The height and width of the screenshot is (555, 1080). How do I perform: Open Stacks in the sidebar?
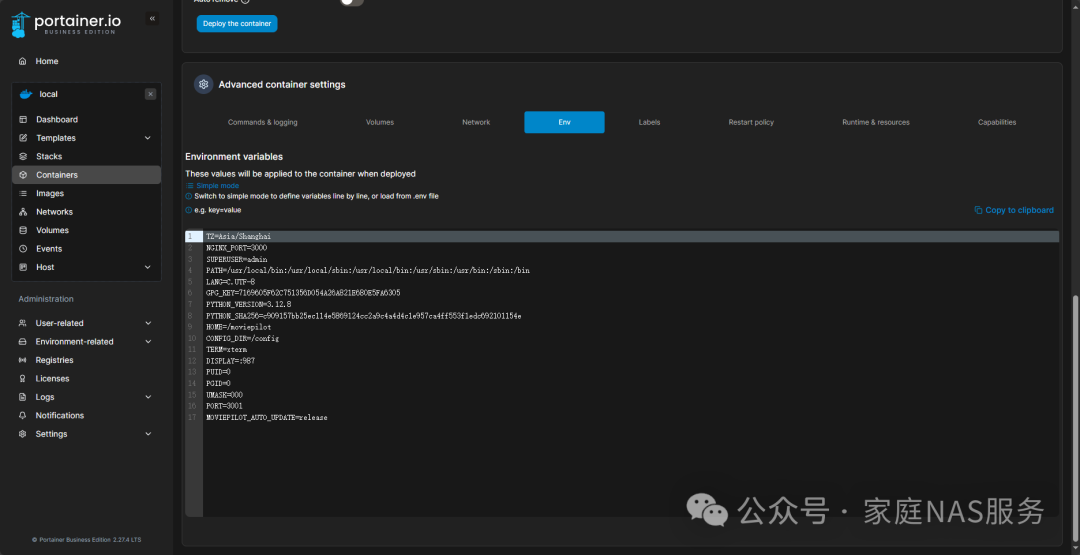(x=49, y=156)
